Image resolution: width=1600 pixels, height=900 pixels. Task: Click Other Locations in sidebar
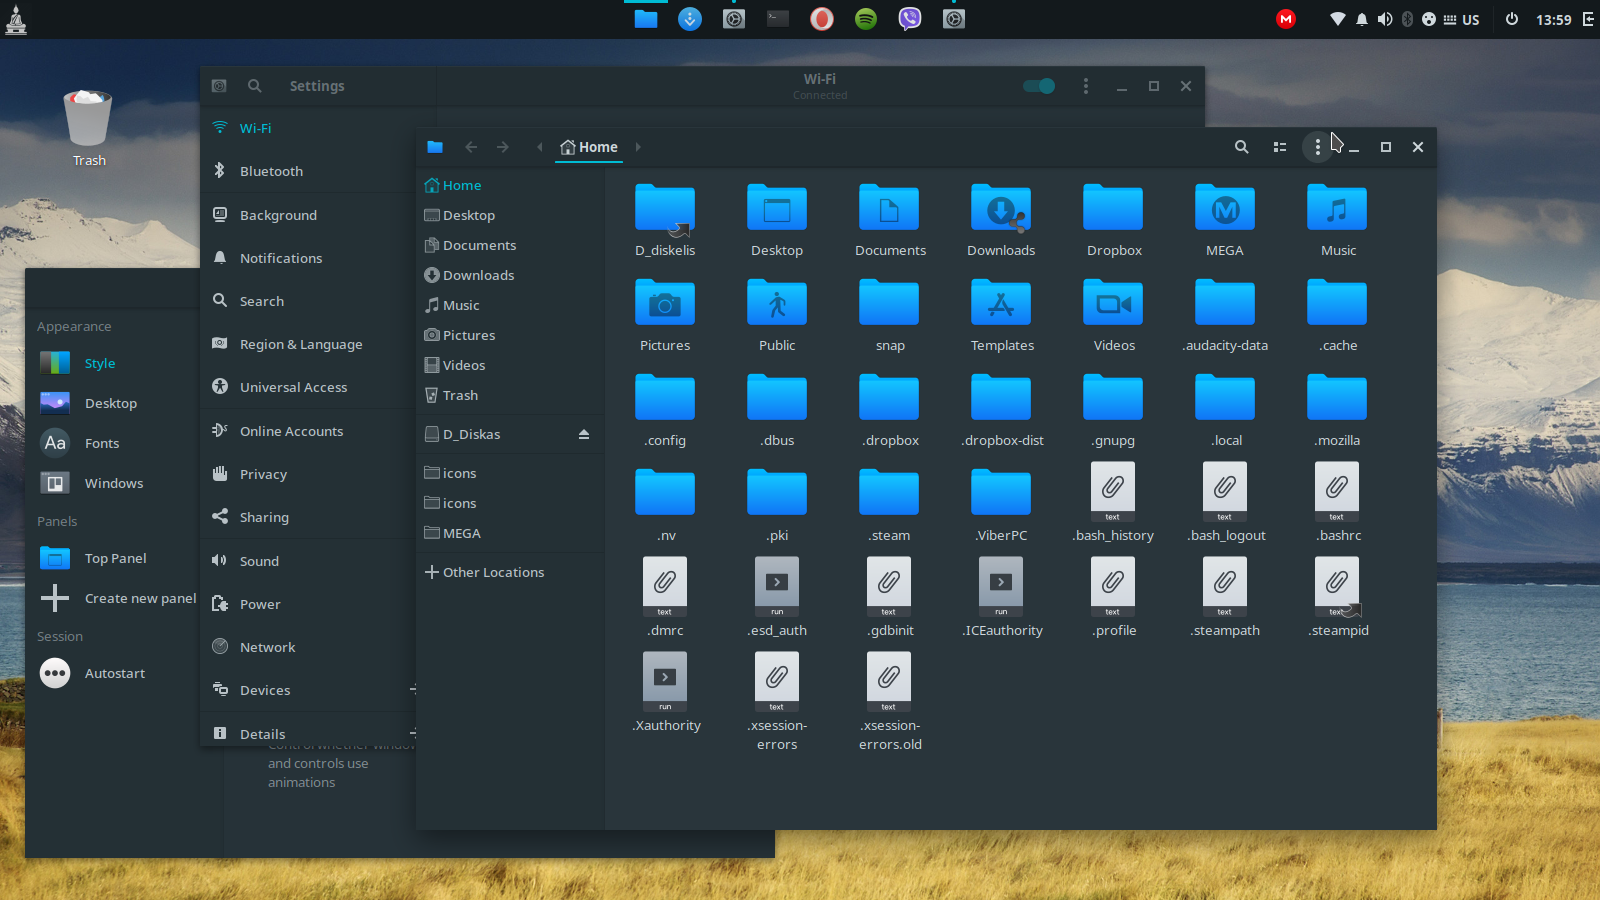click(x=493, y=572)
